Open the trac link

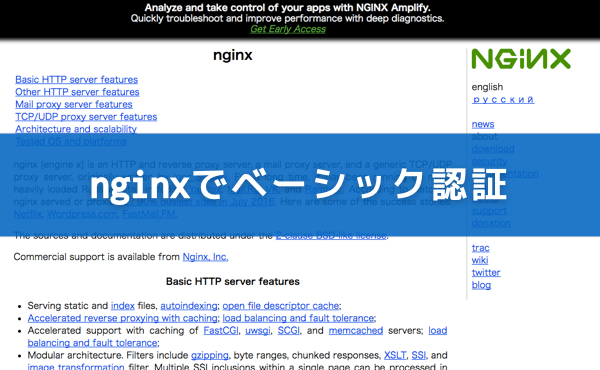[481, 248]
